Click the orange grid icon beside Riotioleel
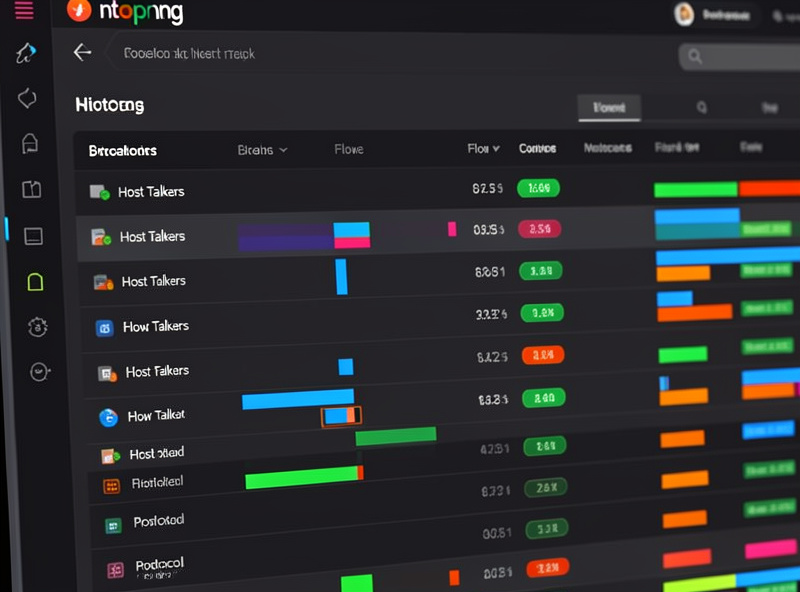The image size is (800, 592). [x=111, y=486]
